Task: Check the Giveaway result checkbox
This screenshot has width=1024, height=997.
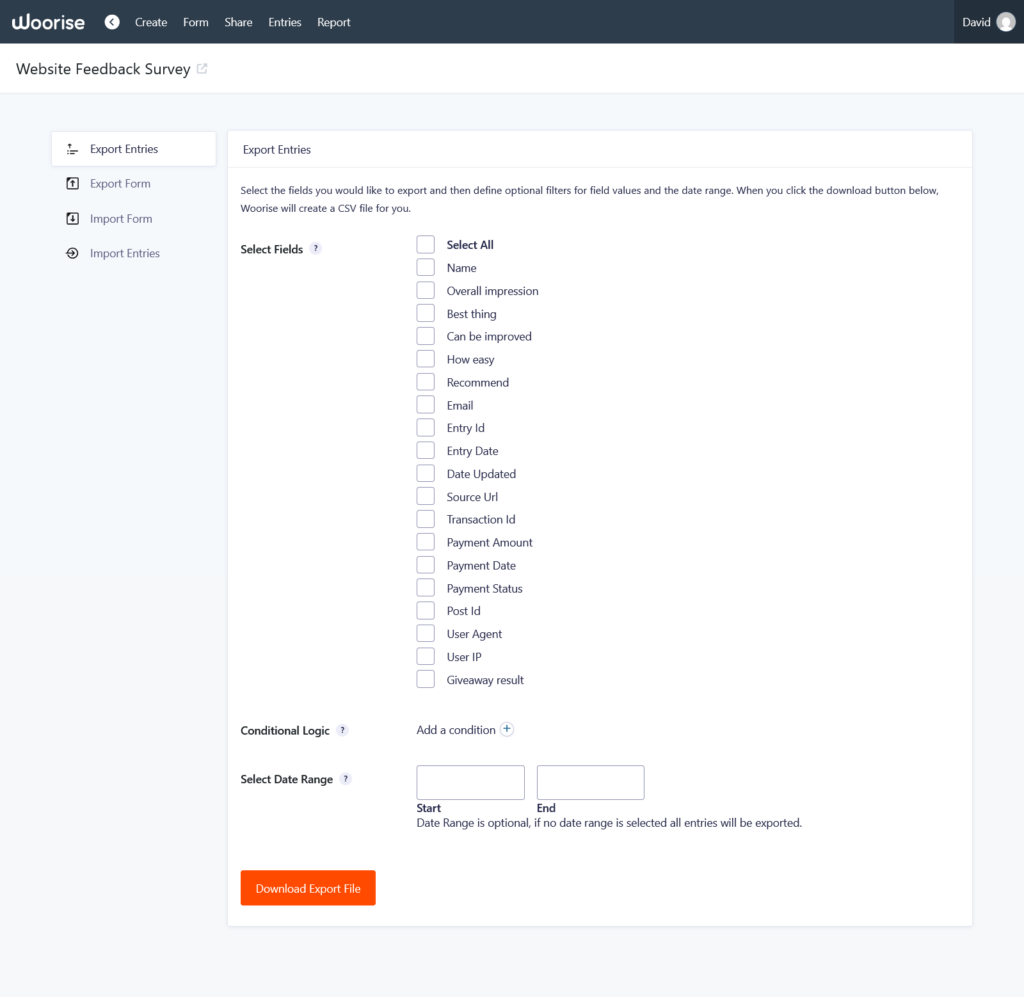Action: [426, 679]
